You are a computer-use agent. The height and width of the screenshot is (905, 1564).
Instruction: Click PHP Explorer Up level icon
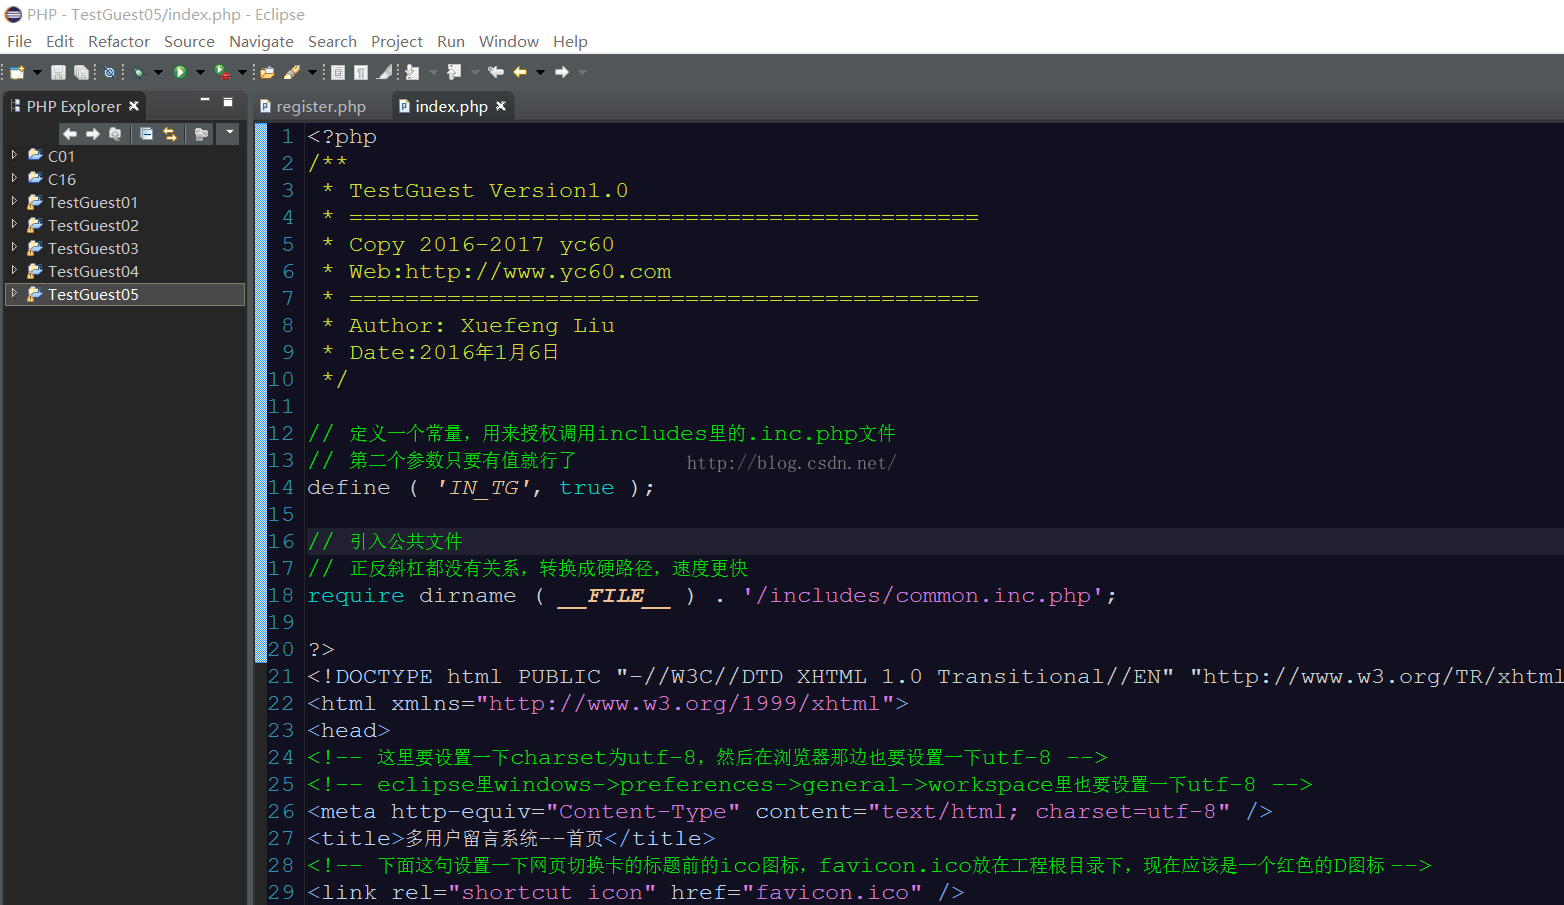click(x=115, y=133)
